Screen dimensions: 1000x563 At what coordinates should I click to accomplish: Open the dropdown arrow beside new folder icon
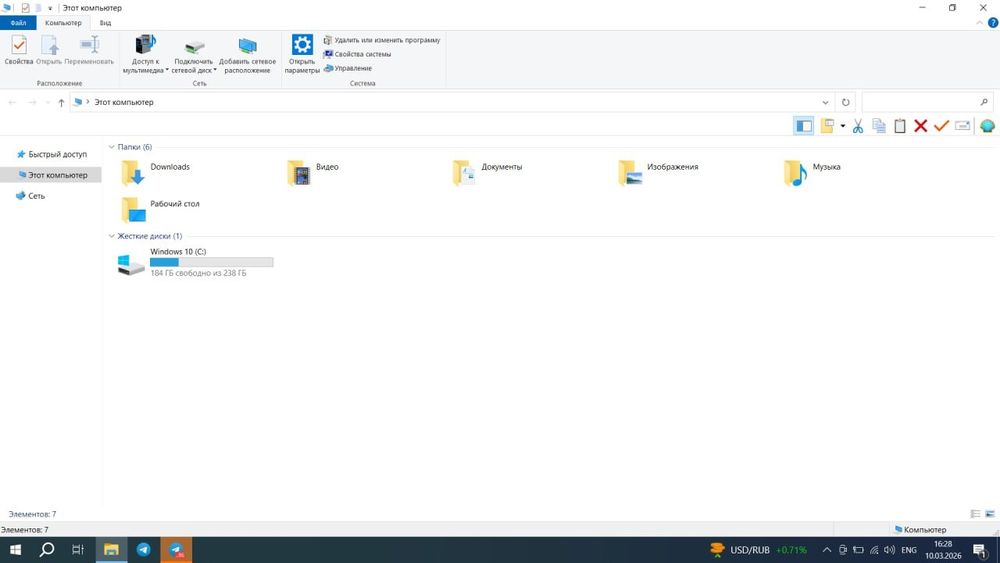pyautogui.click(x=842, y=126)
